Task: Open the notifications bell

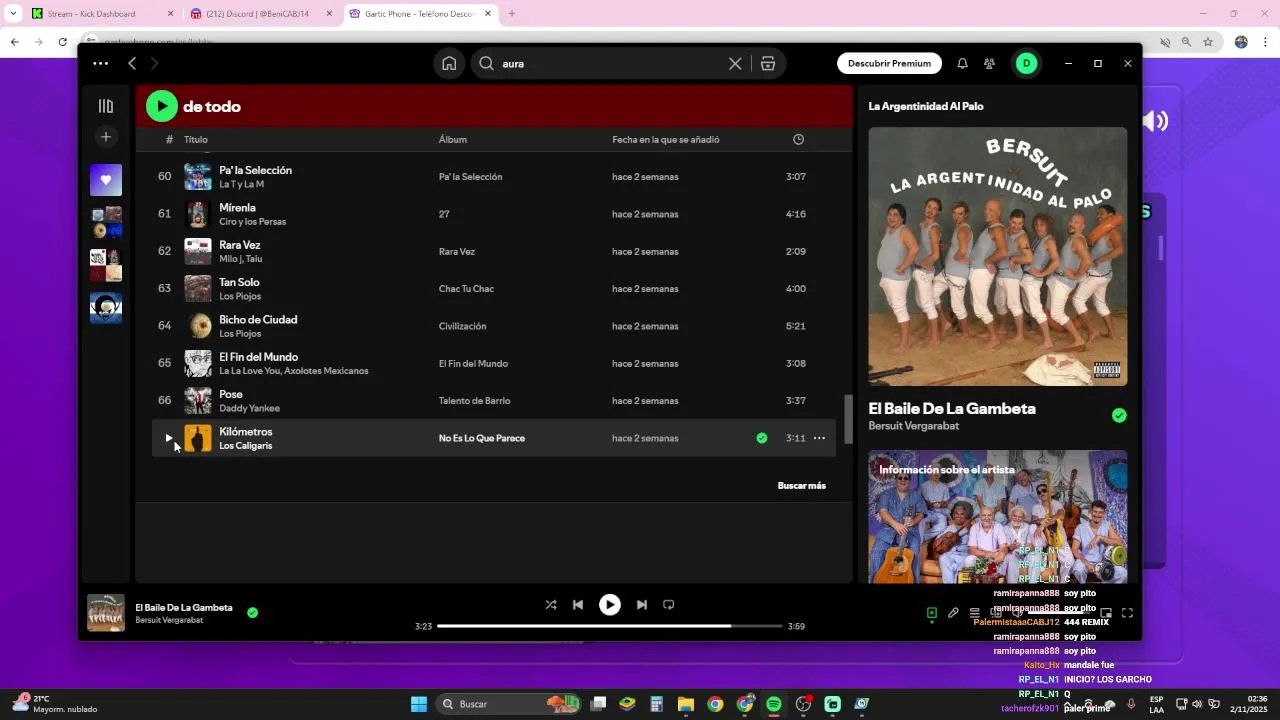Action: point(962,63)
